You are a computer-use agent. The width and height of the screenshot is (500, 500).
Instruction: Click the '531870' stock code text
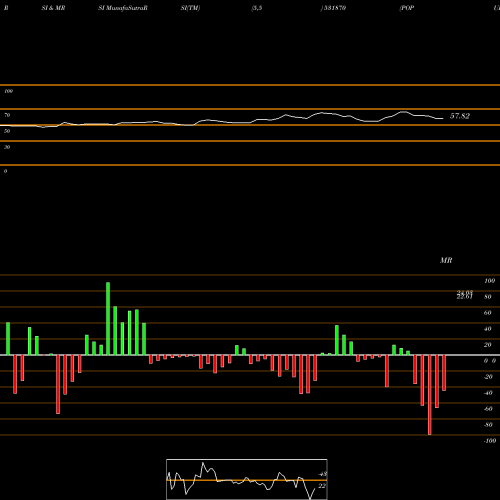(334, 8)
